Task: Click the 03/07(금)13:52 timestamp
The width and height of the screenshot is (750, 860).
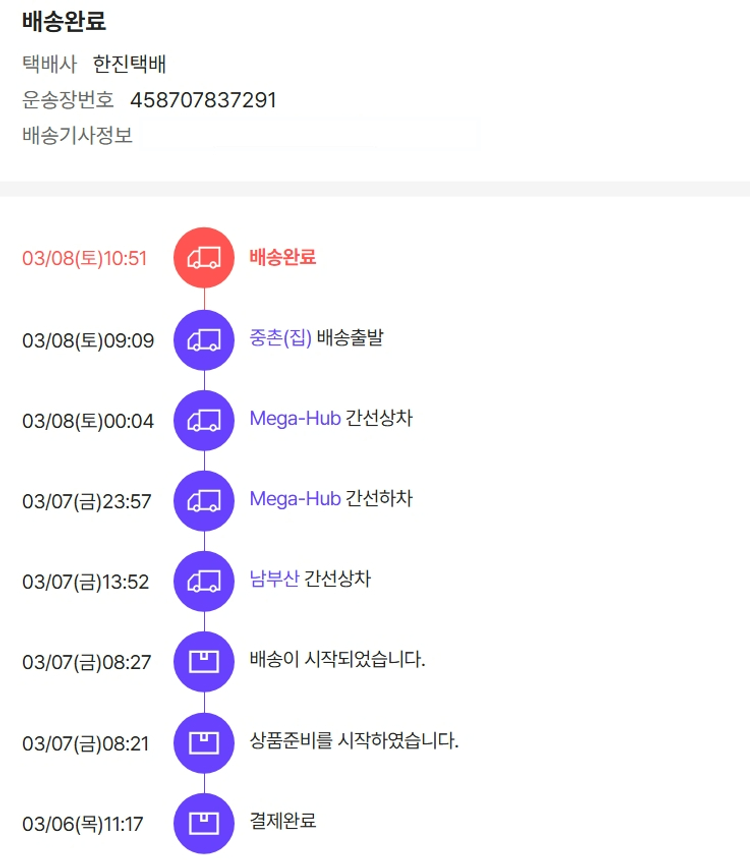Action: pyautogui.click(x=86, y=582)
